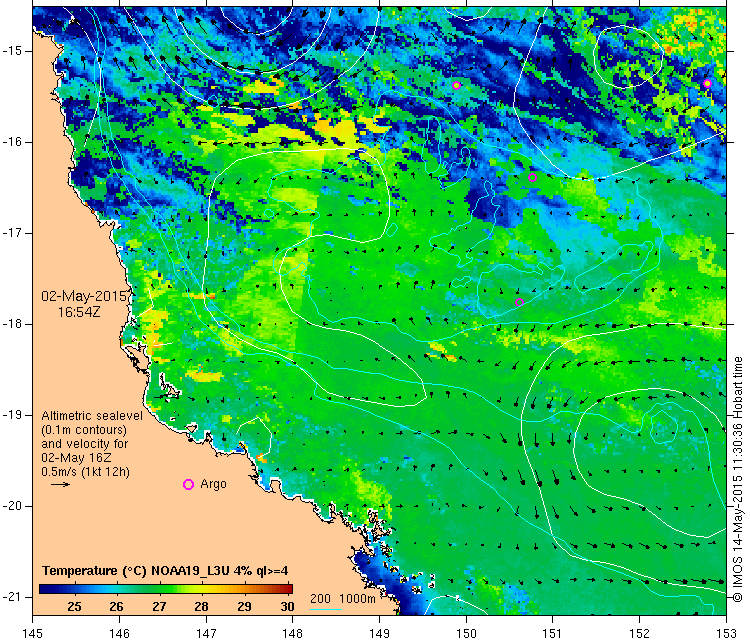Click colorbar tick label 27

click(x=159, y=607)
